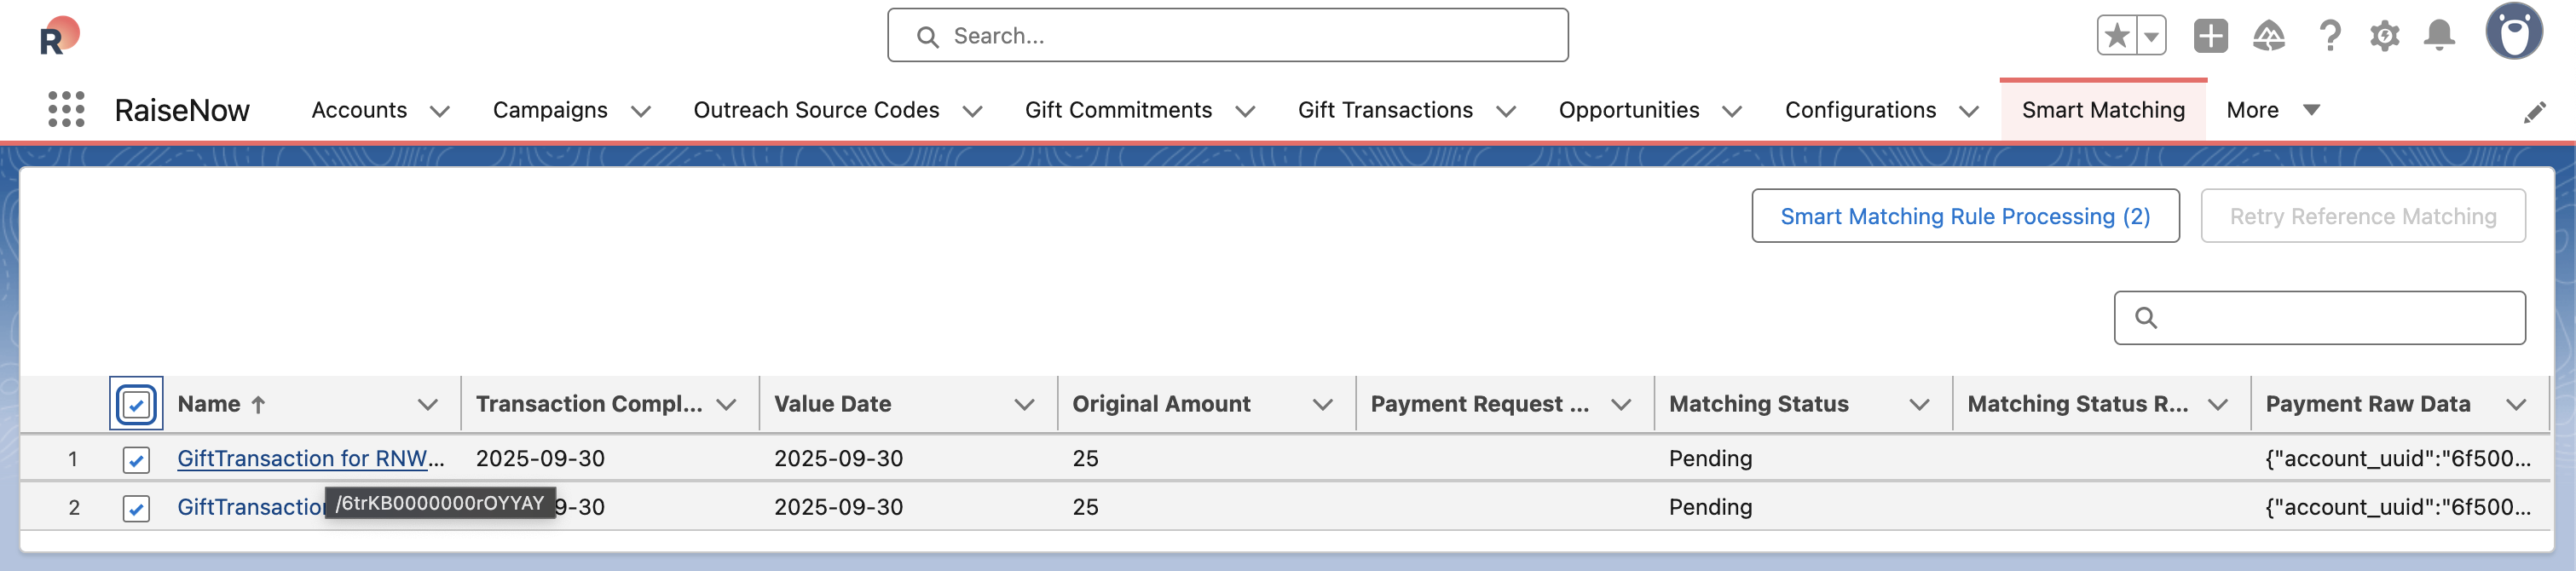The image size is (2576, 571).
Task: Toggle the select all rows checkbox
Action: point(136,404)
